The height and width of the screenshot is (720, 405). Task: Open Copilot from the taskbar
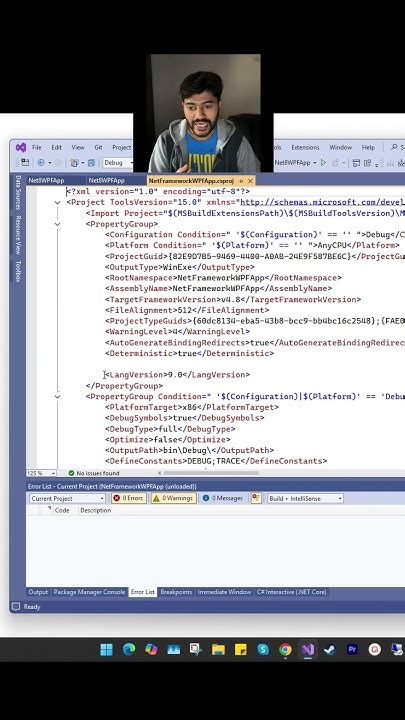tap(151, 649)
